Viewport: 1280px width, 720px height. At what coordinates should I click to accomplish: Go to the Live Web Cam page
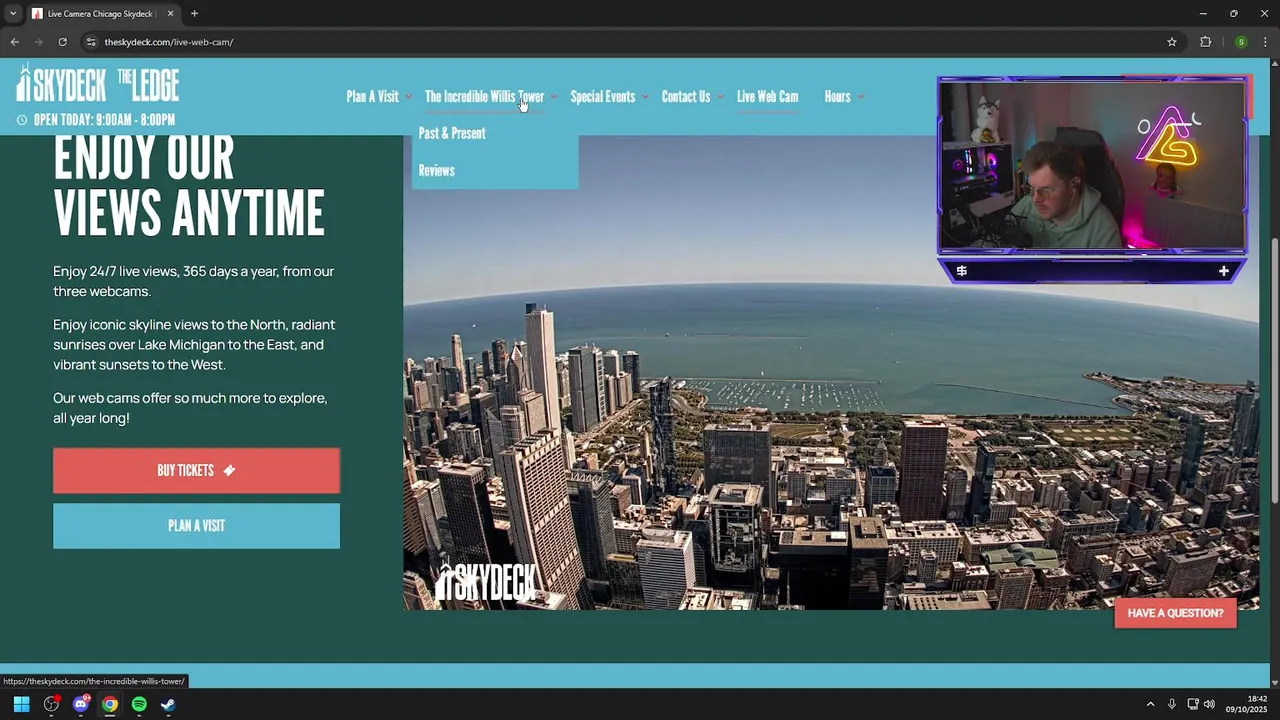coord(767,97)
